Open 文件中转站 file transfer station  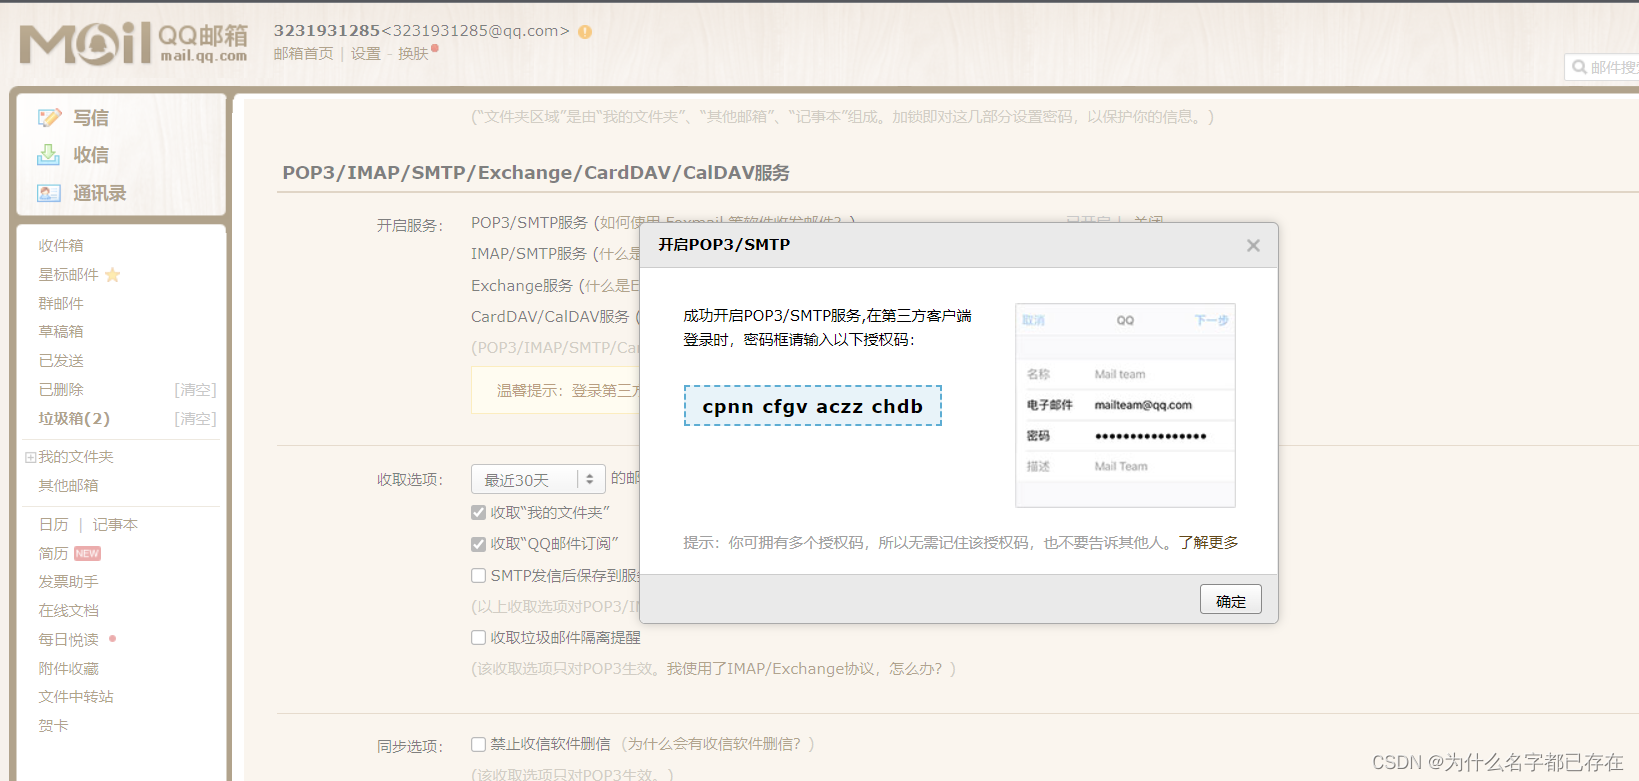coord(76,696)
